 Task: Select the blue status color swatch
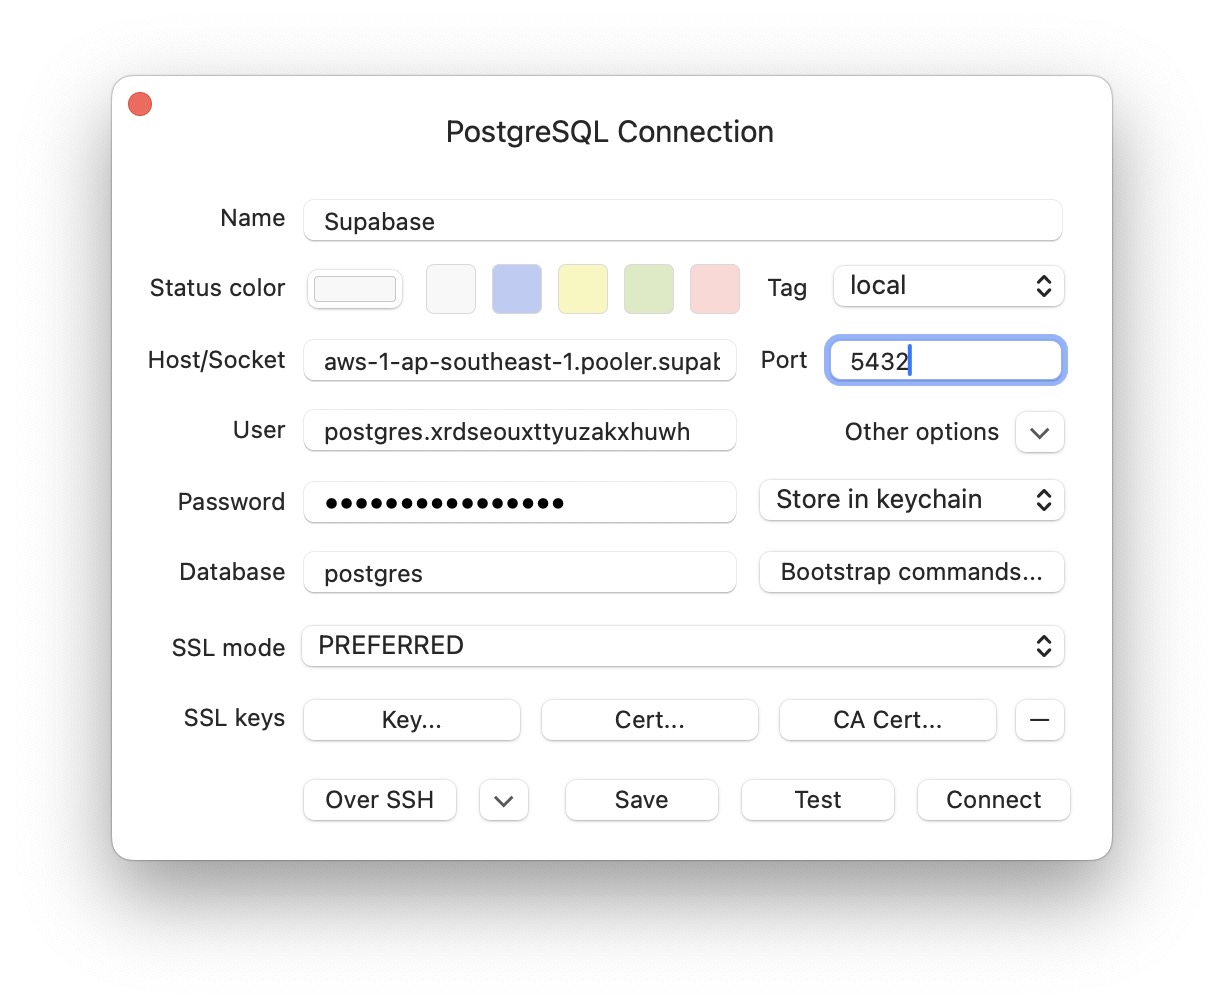click(x=516, y=288)
